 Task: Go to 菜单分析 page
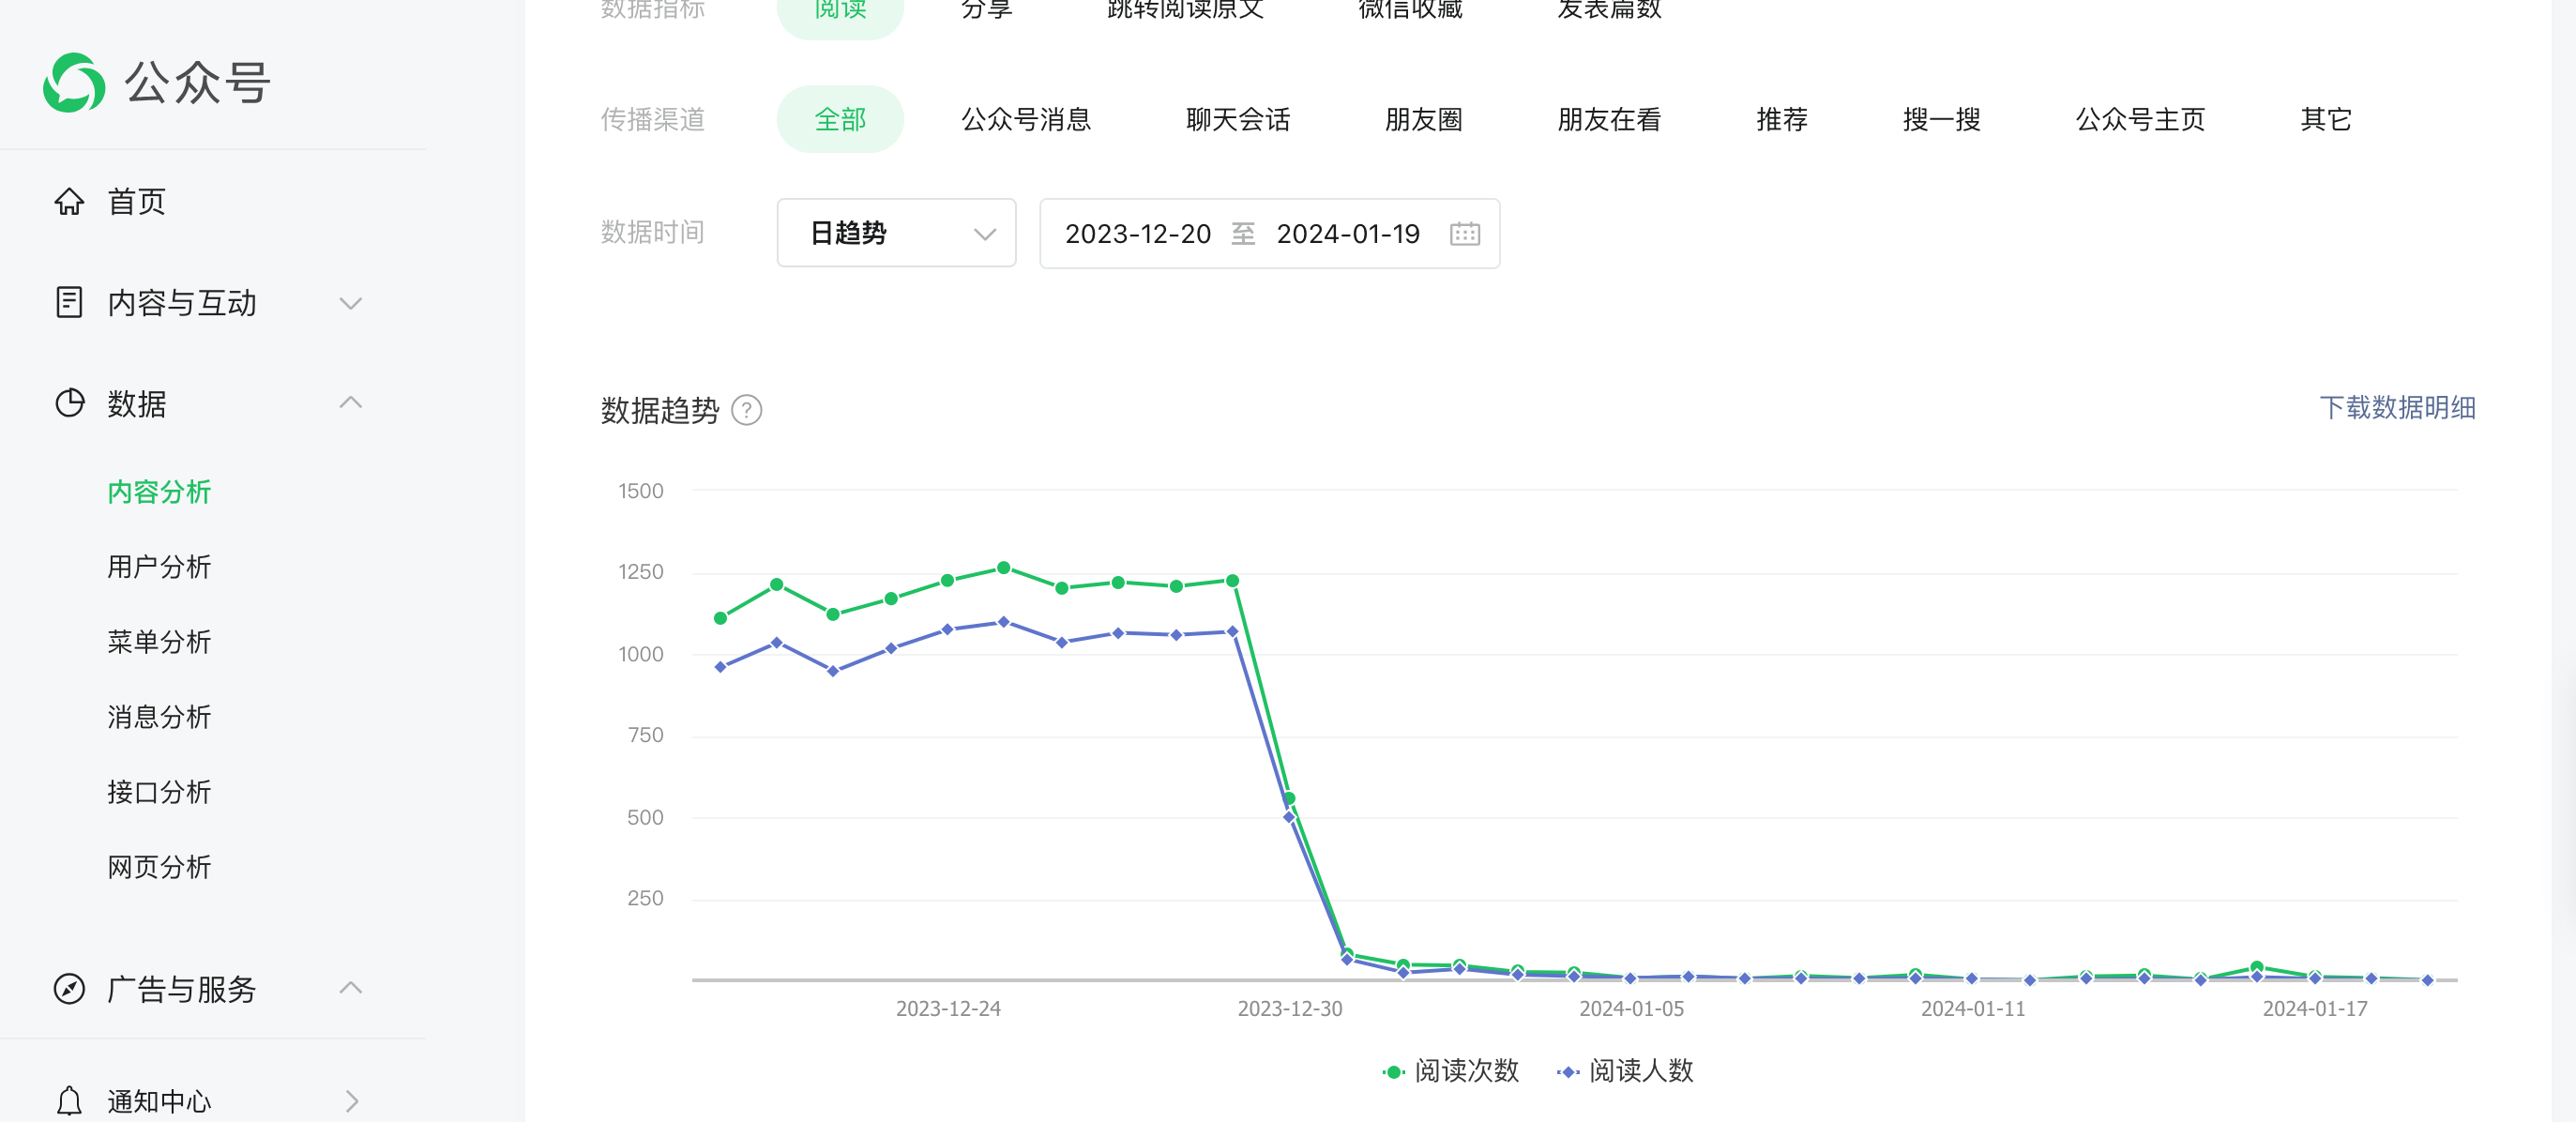159,642
